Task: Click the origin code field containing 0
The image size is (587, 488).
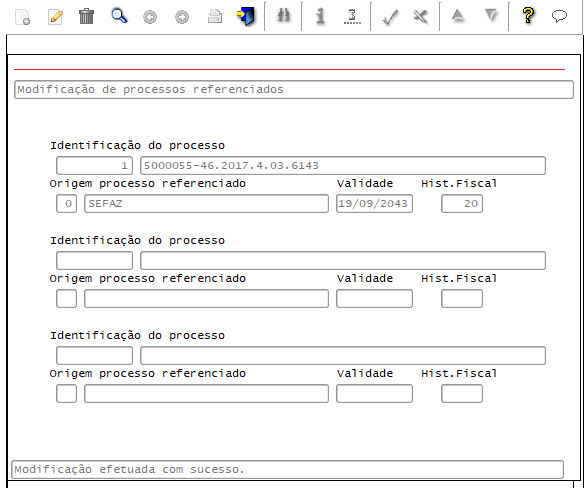Action: (x=67, y=204)
